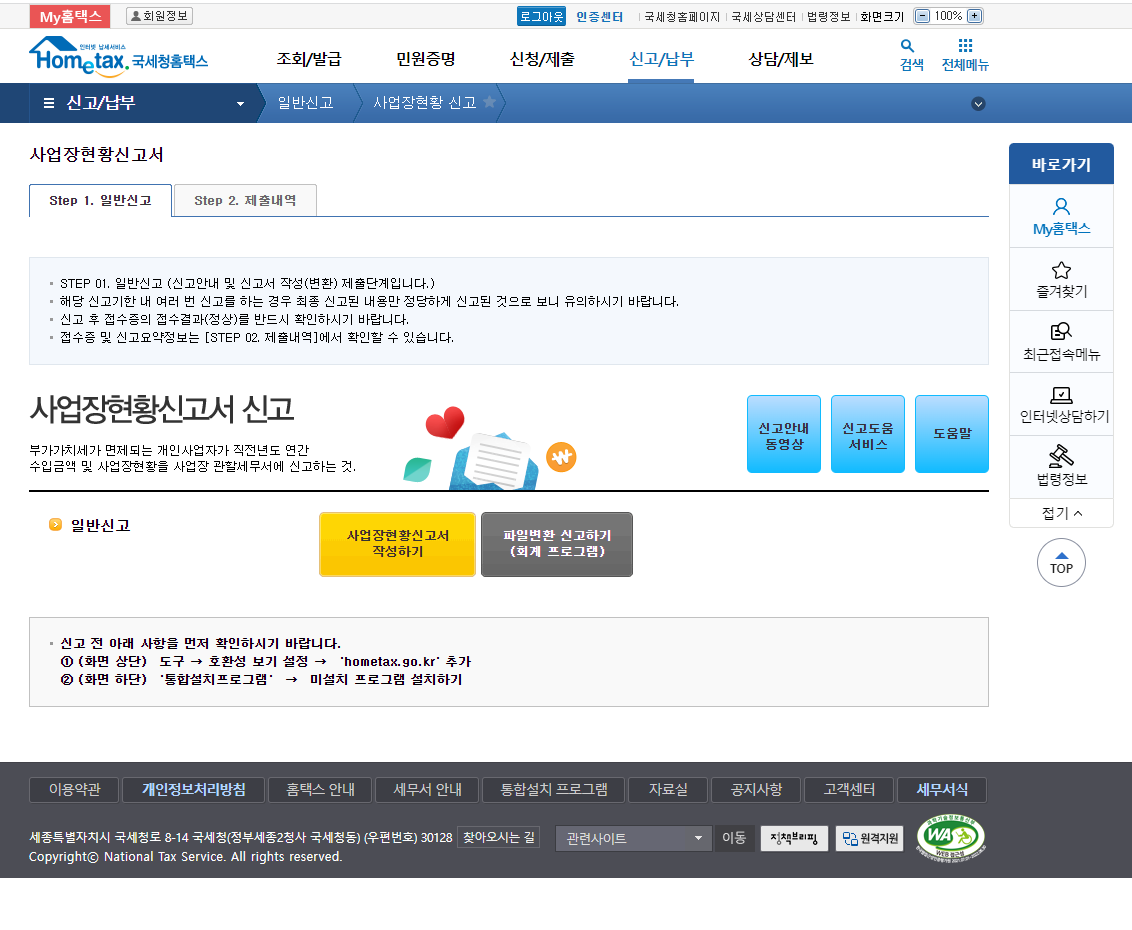Open the 홈택스 안내 footer link

(x=320, y=790)
